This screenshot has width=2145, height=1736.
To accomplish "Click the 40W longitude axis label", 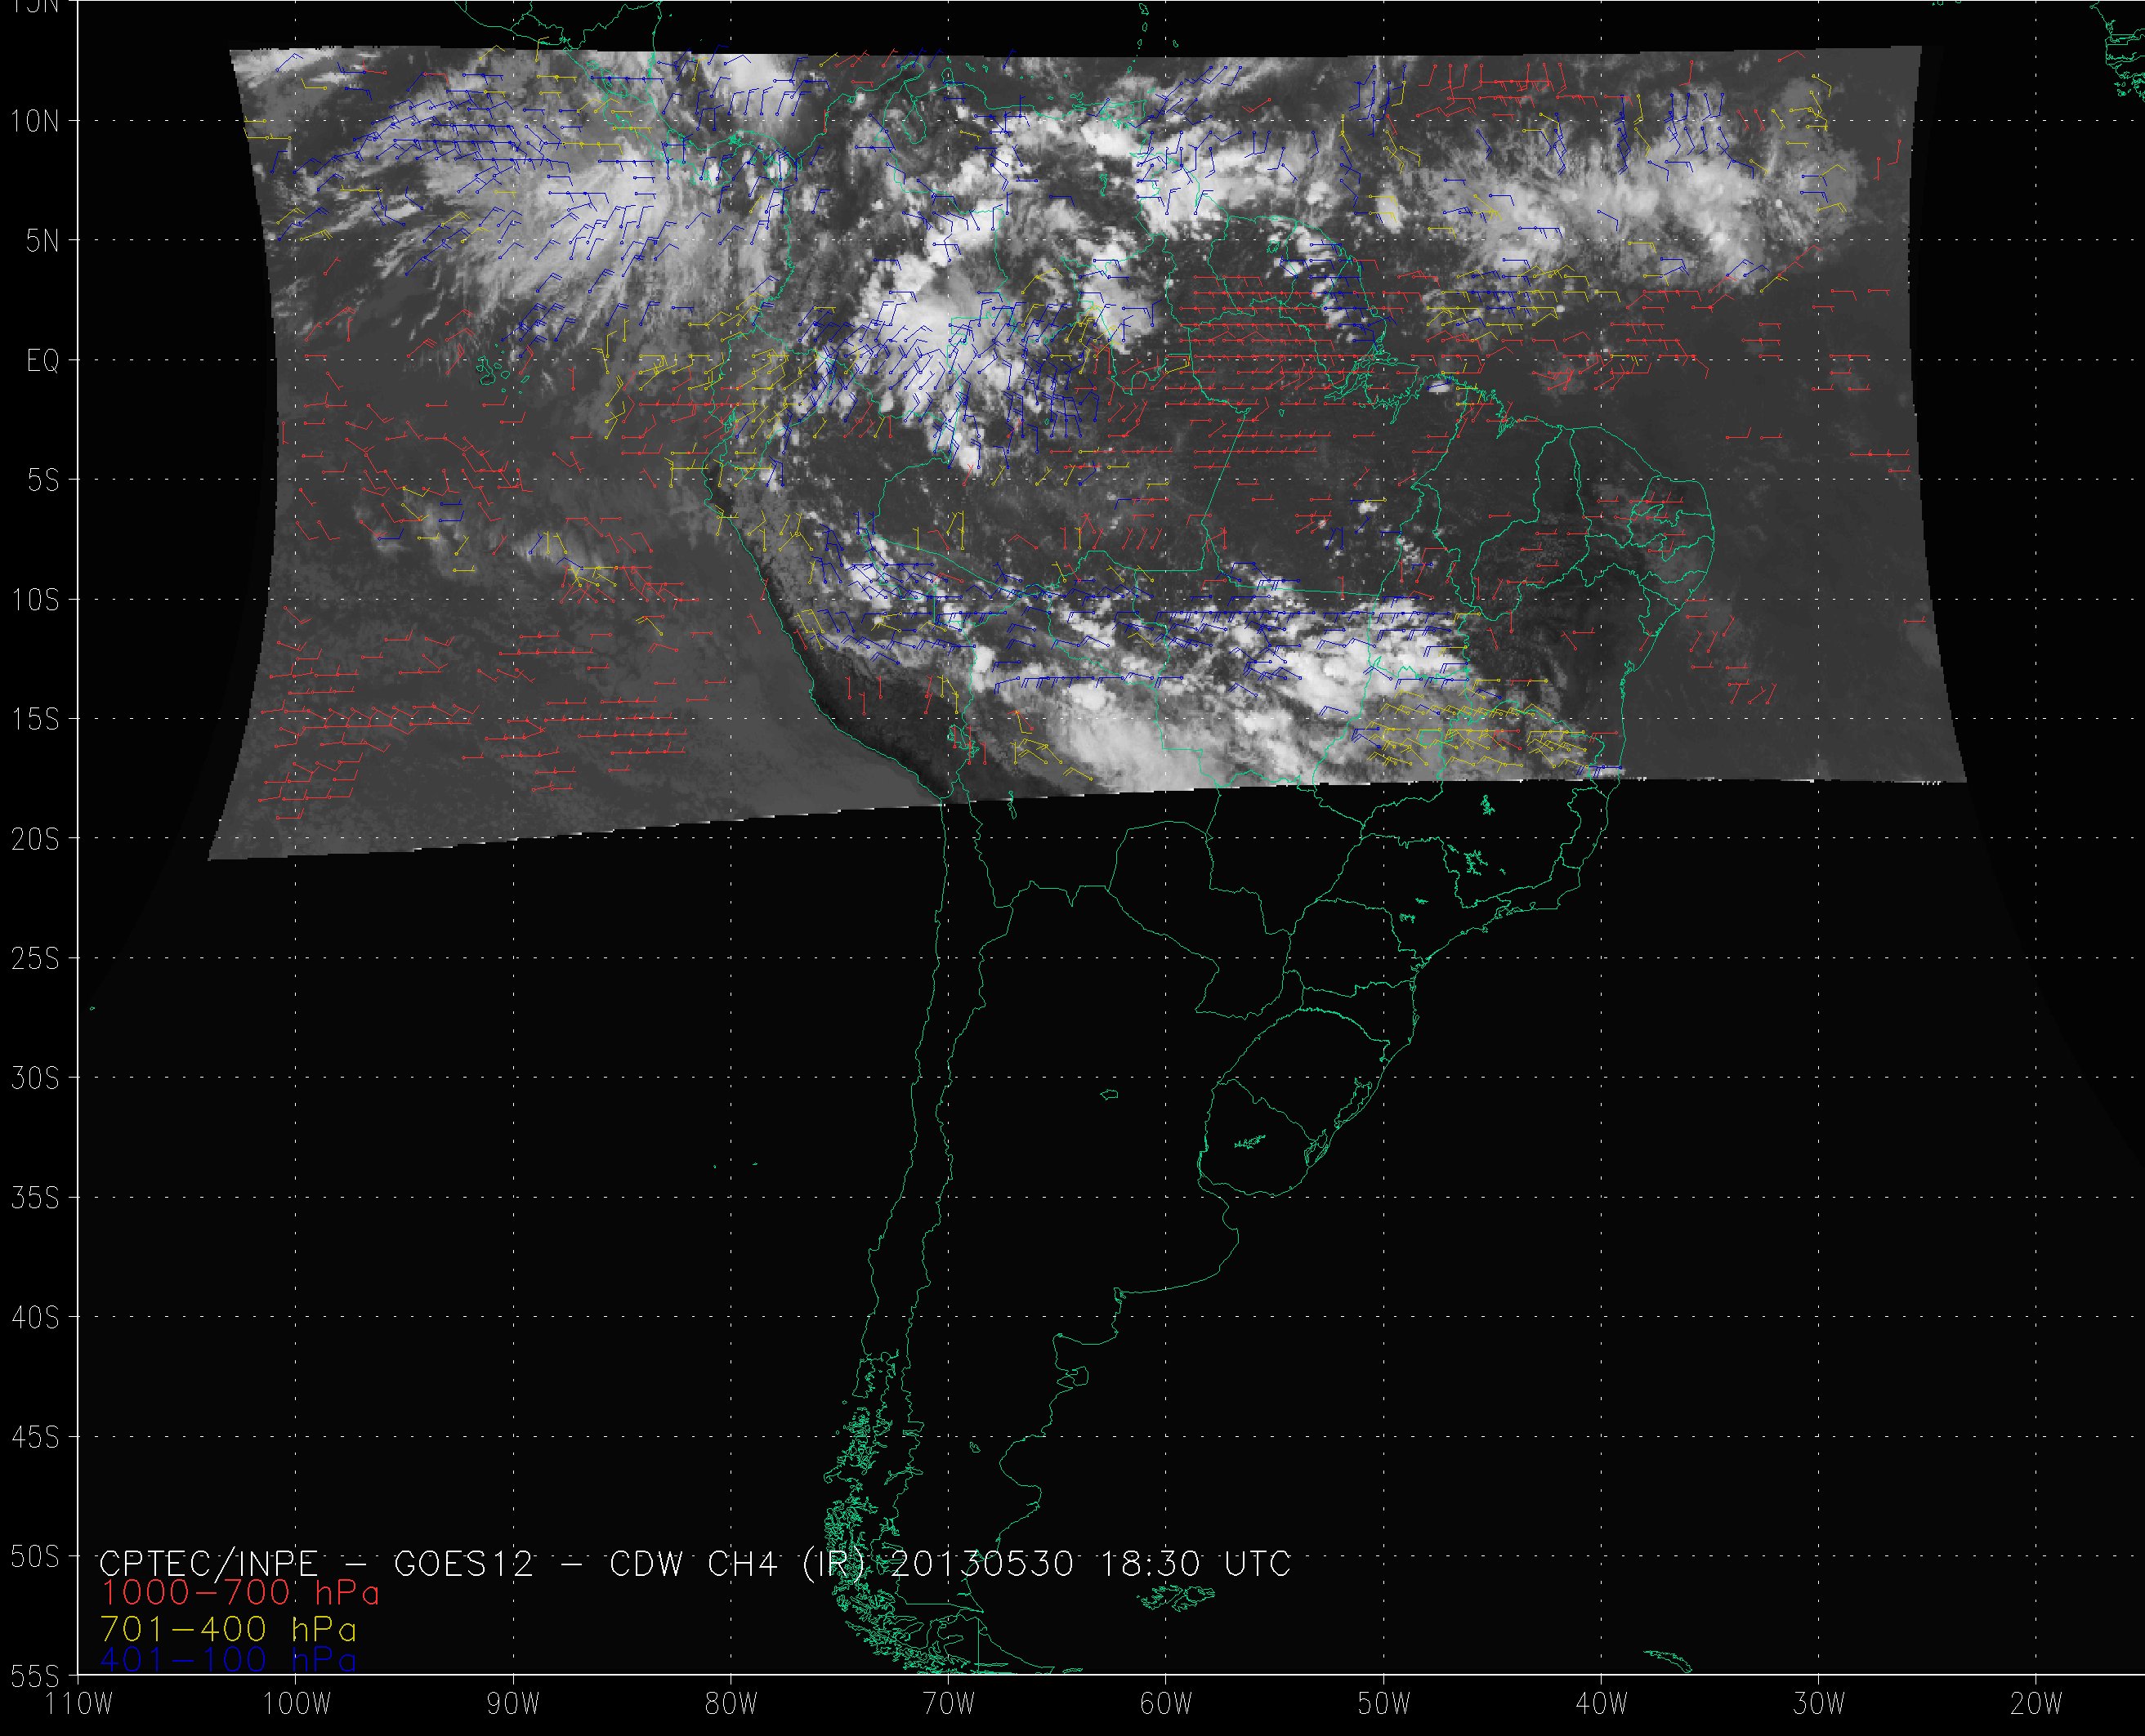I will tap(1602, 1703).
